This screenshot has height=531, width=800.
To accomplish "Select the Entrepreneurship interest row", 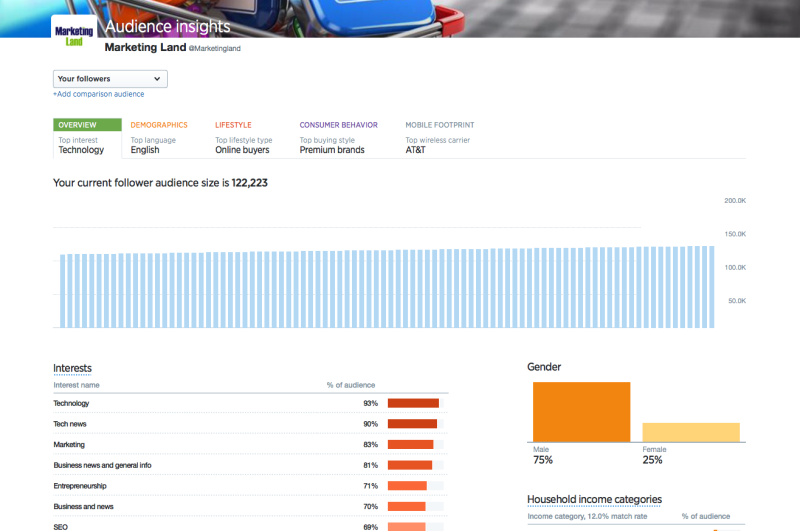I will (x=251, y=486).
